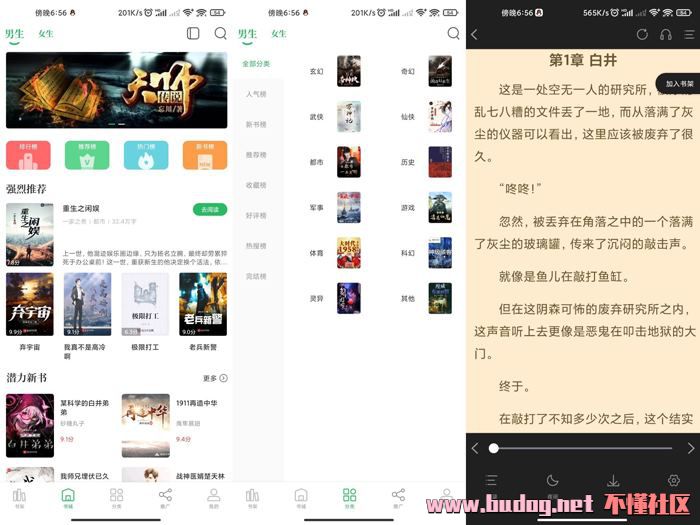The height and width of the screenshot is (525, 700).
Task: Open the reader's top-right menu icon
Action: 689,34
